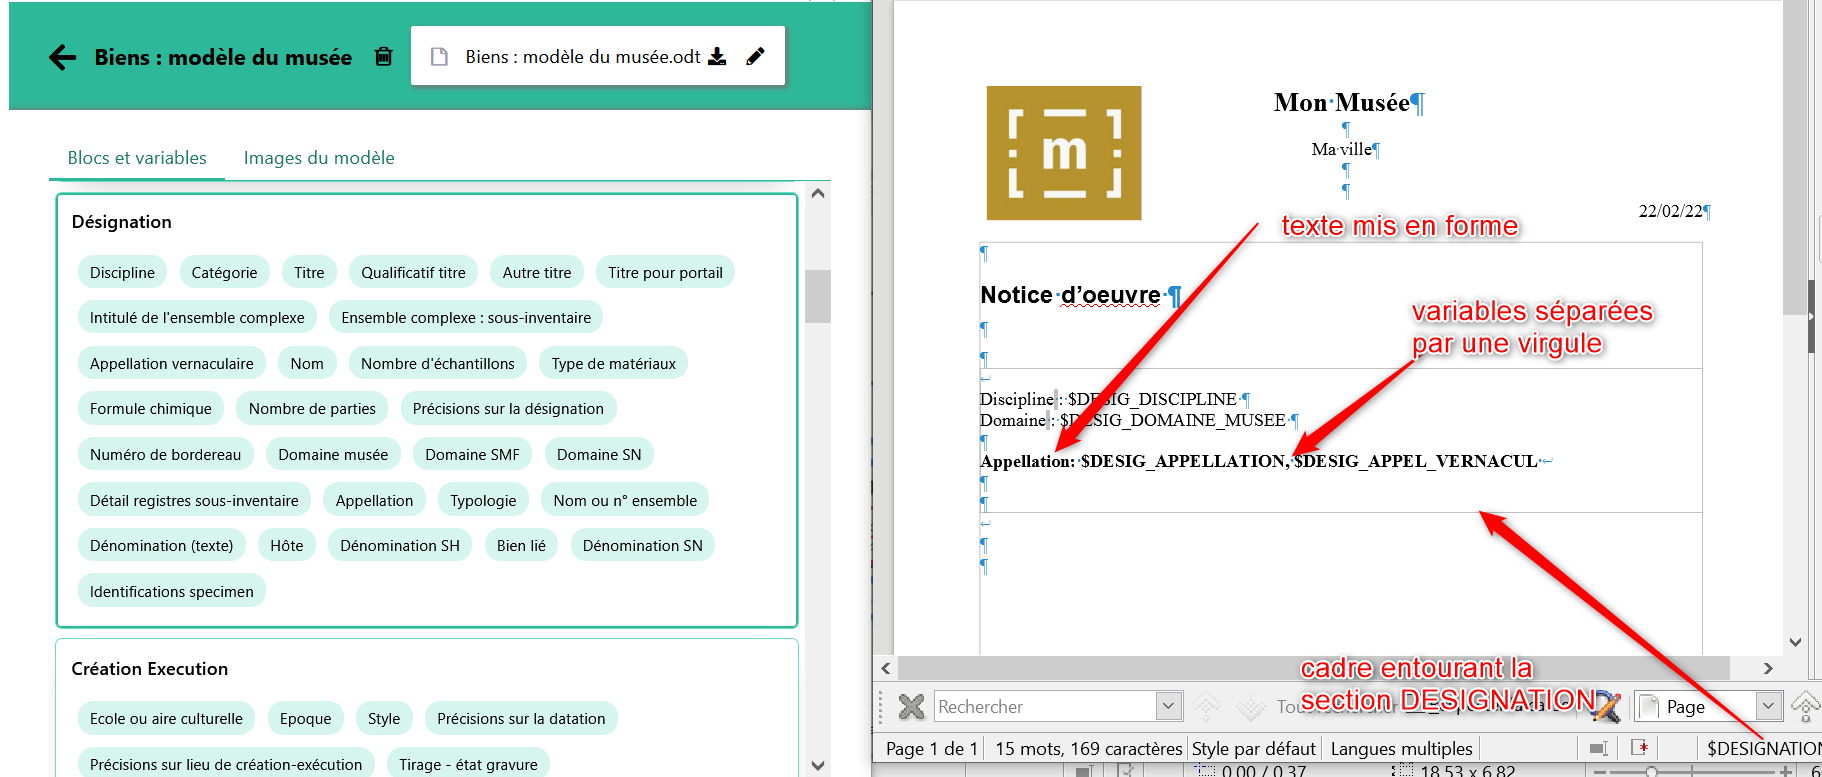This screenshot has width=1822, height=777.
Task: Select the Nombre de parties chip
Action: tap(312, 408)
